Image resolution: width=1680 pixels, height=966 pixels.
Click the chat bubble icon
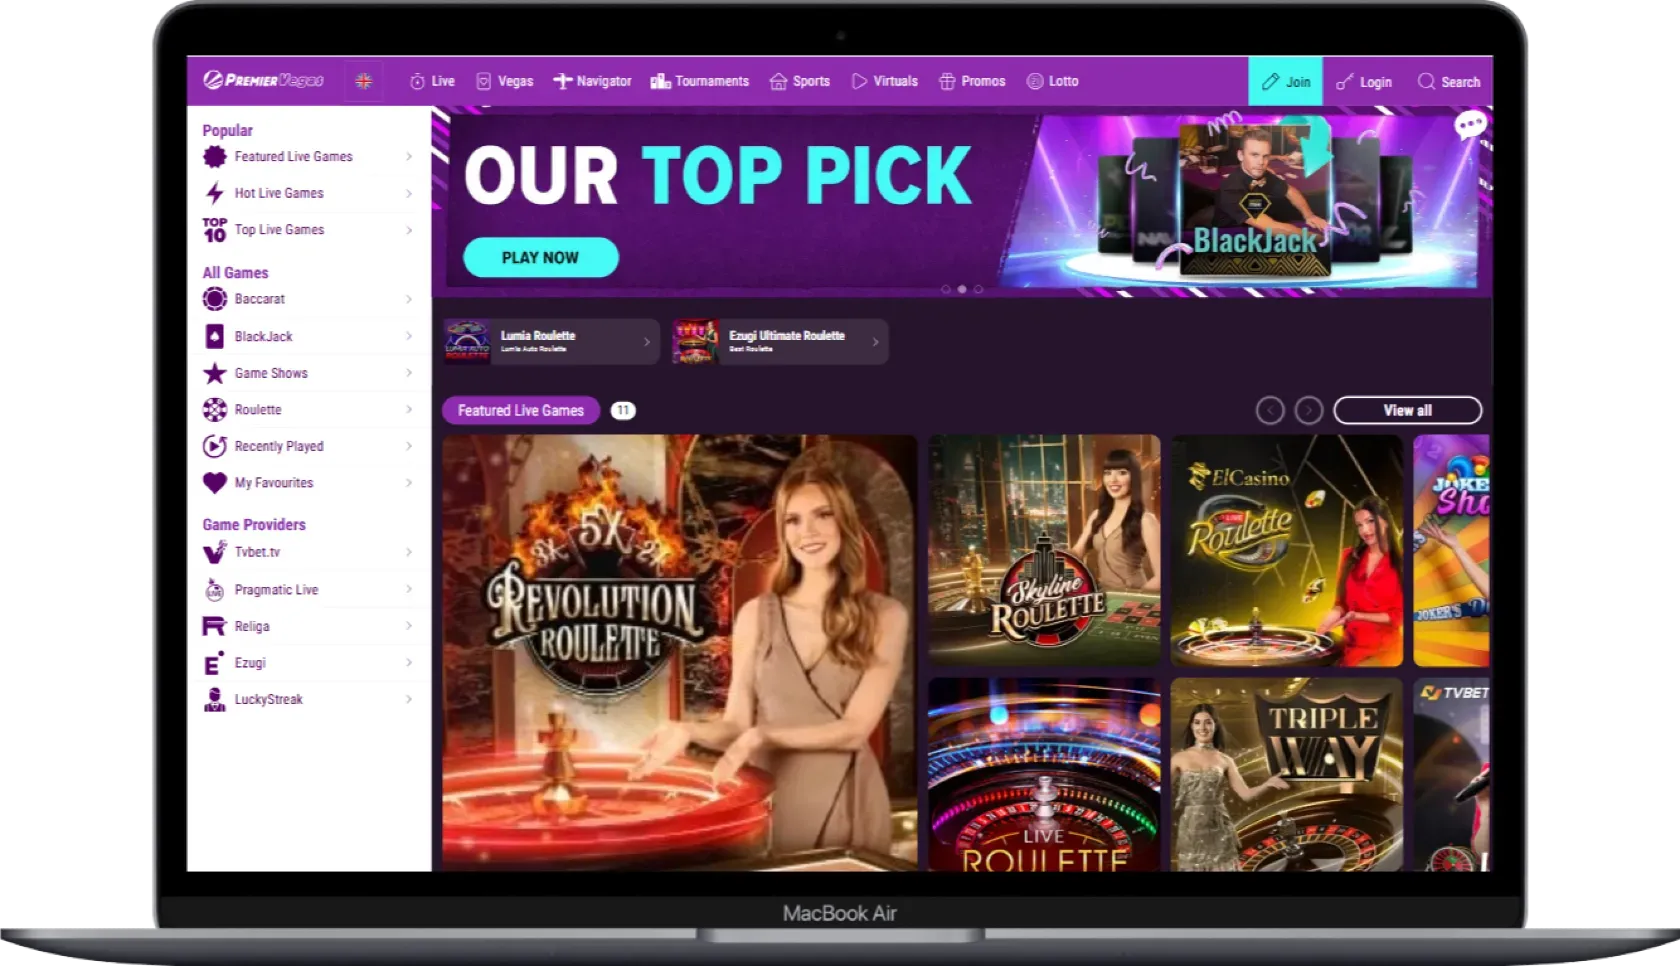click(1470, 125)
